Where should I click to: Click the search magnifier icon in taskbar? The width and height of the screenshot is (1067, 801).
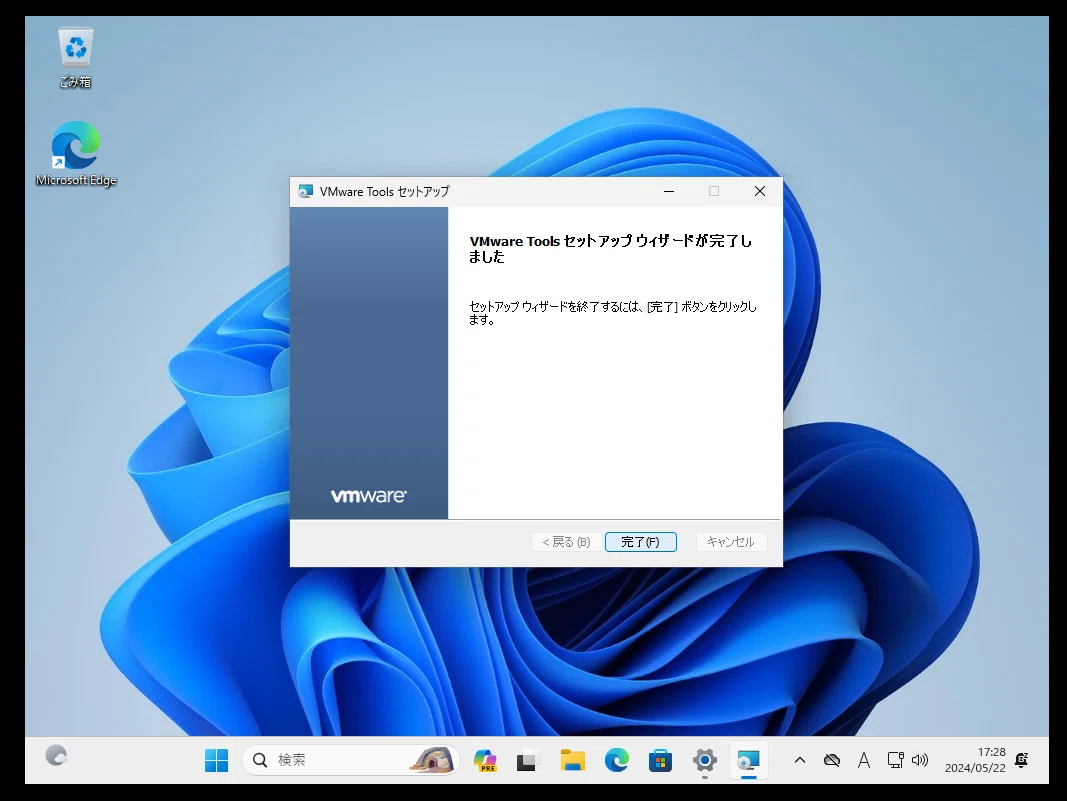(x=260, y=760)
